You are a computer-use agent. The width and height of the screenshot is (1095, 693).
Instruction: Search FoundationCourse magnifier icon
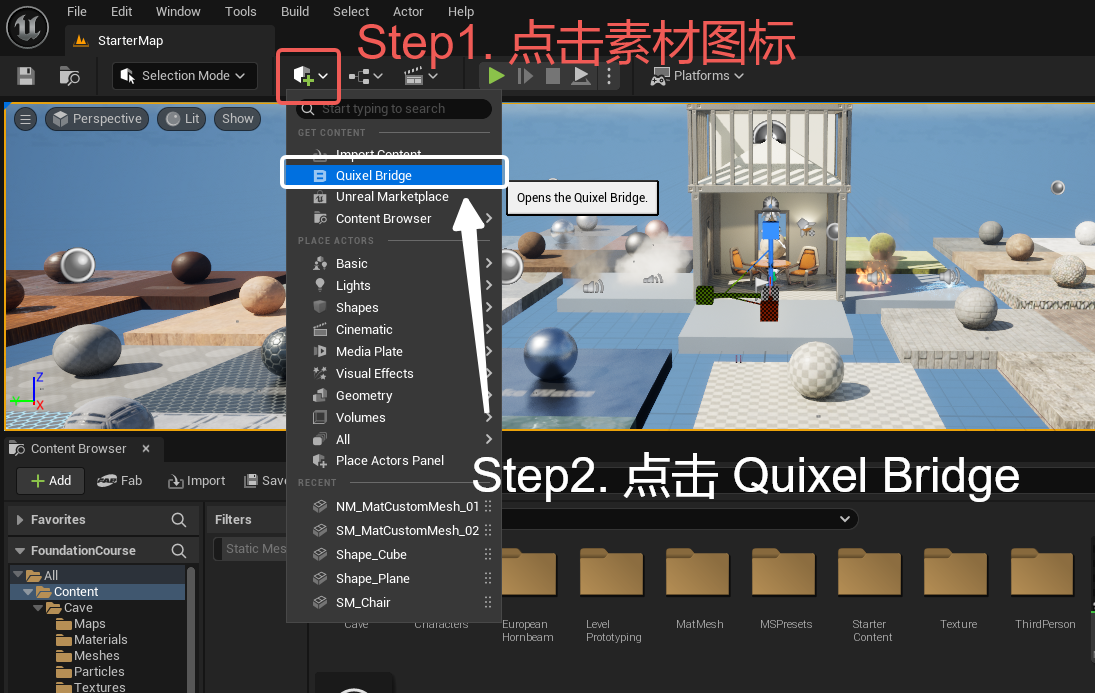point(179,550)
